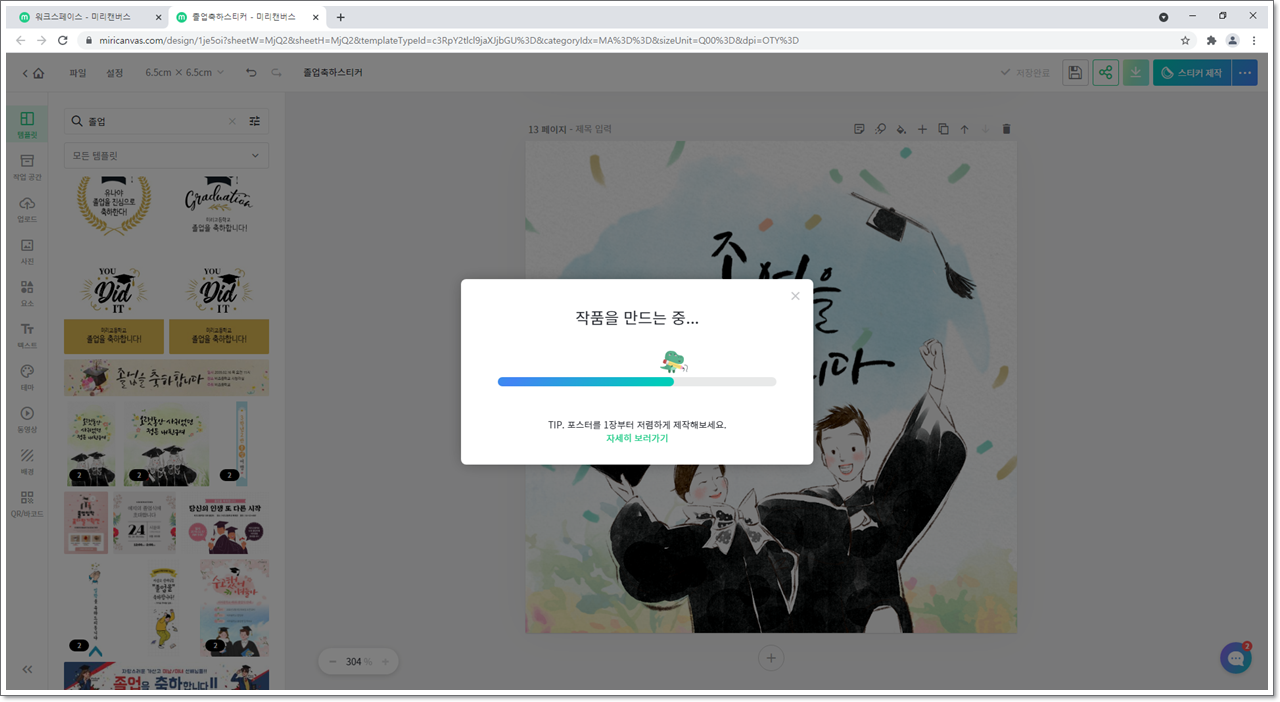The height and width of the screenshot is (702, 1280).
Task: Open the search filter options
Action: click(x=255, y=121)
